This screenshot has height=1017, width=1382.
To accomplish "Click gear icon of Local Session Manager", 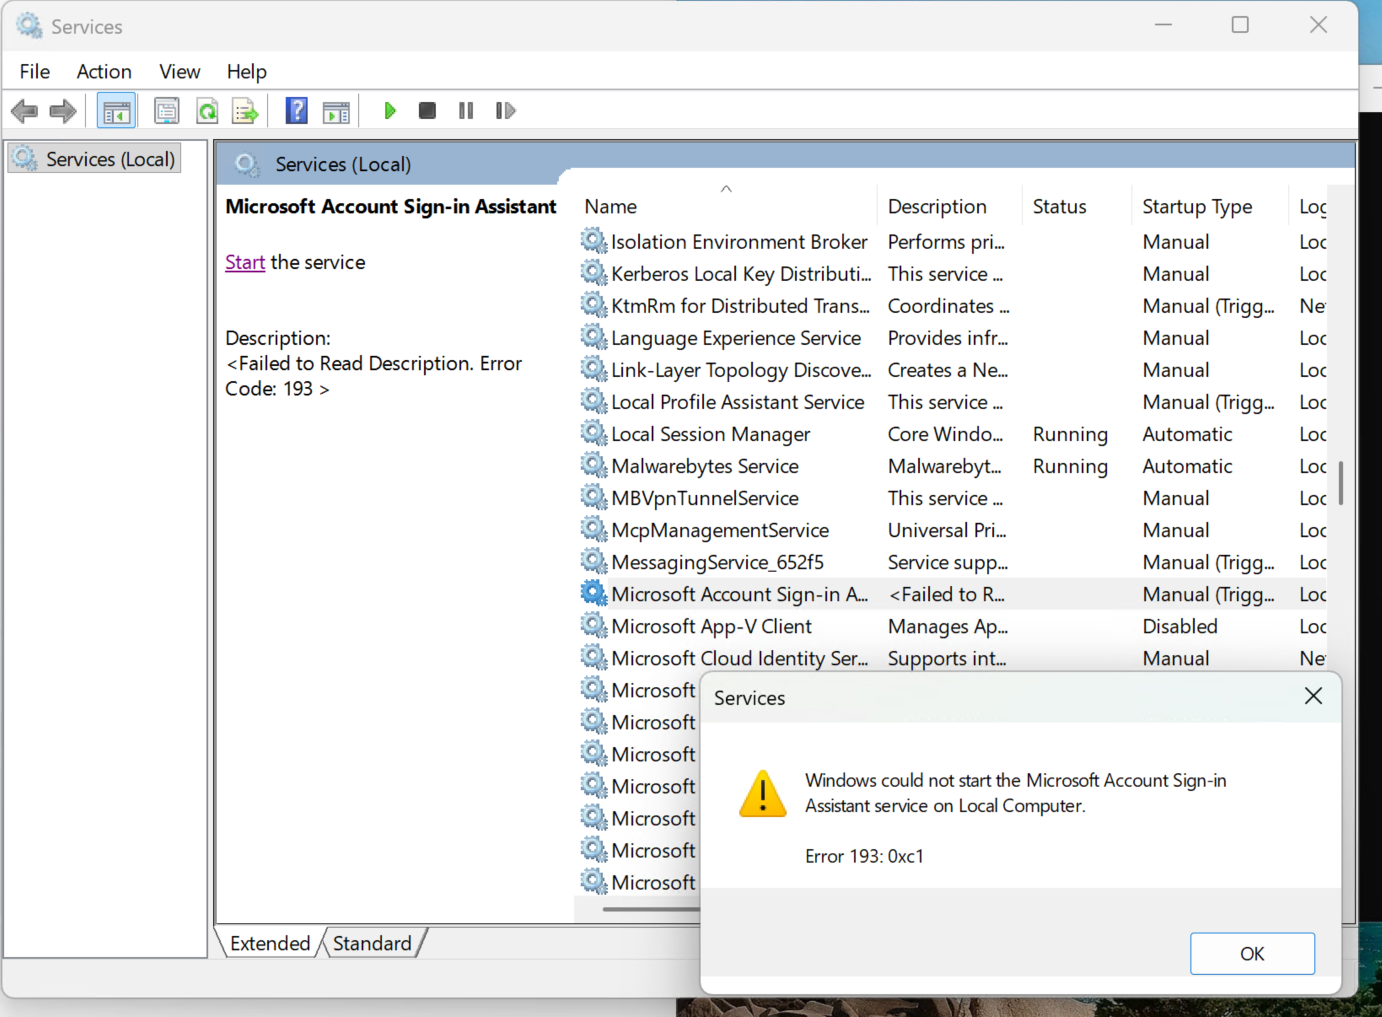I will pos(594,433).
